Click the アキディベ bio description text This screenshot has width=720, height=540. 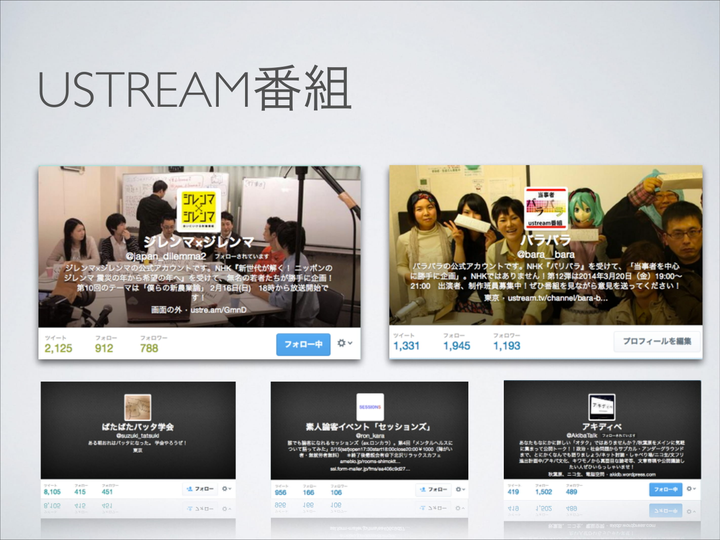coord(602,454)
